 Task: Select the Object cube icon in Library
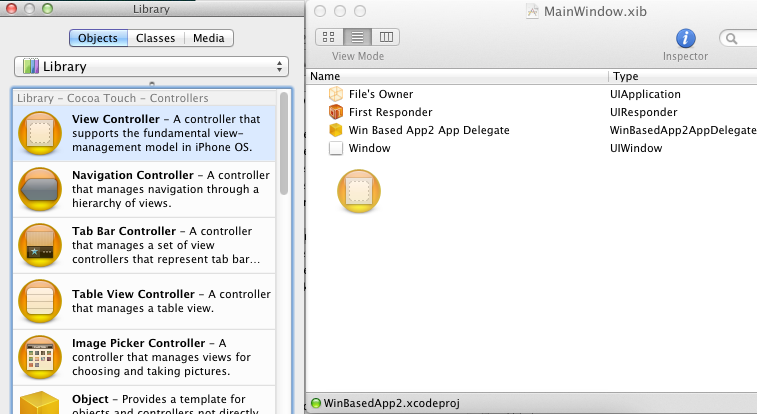(40, 403)
